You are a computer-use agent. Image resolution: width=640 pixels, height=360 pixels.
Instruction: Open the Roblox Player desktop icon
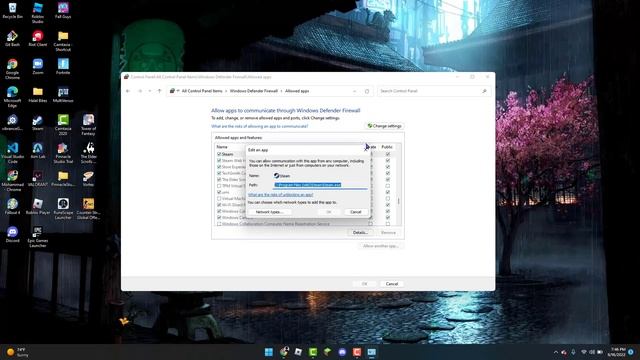pos(38,207)
